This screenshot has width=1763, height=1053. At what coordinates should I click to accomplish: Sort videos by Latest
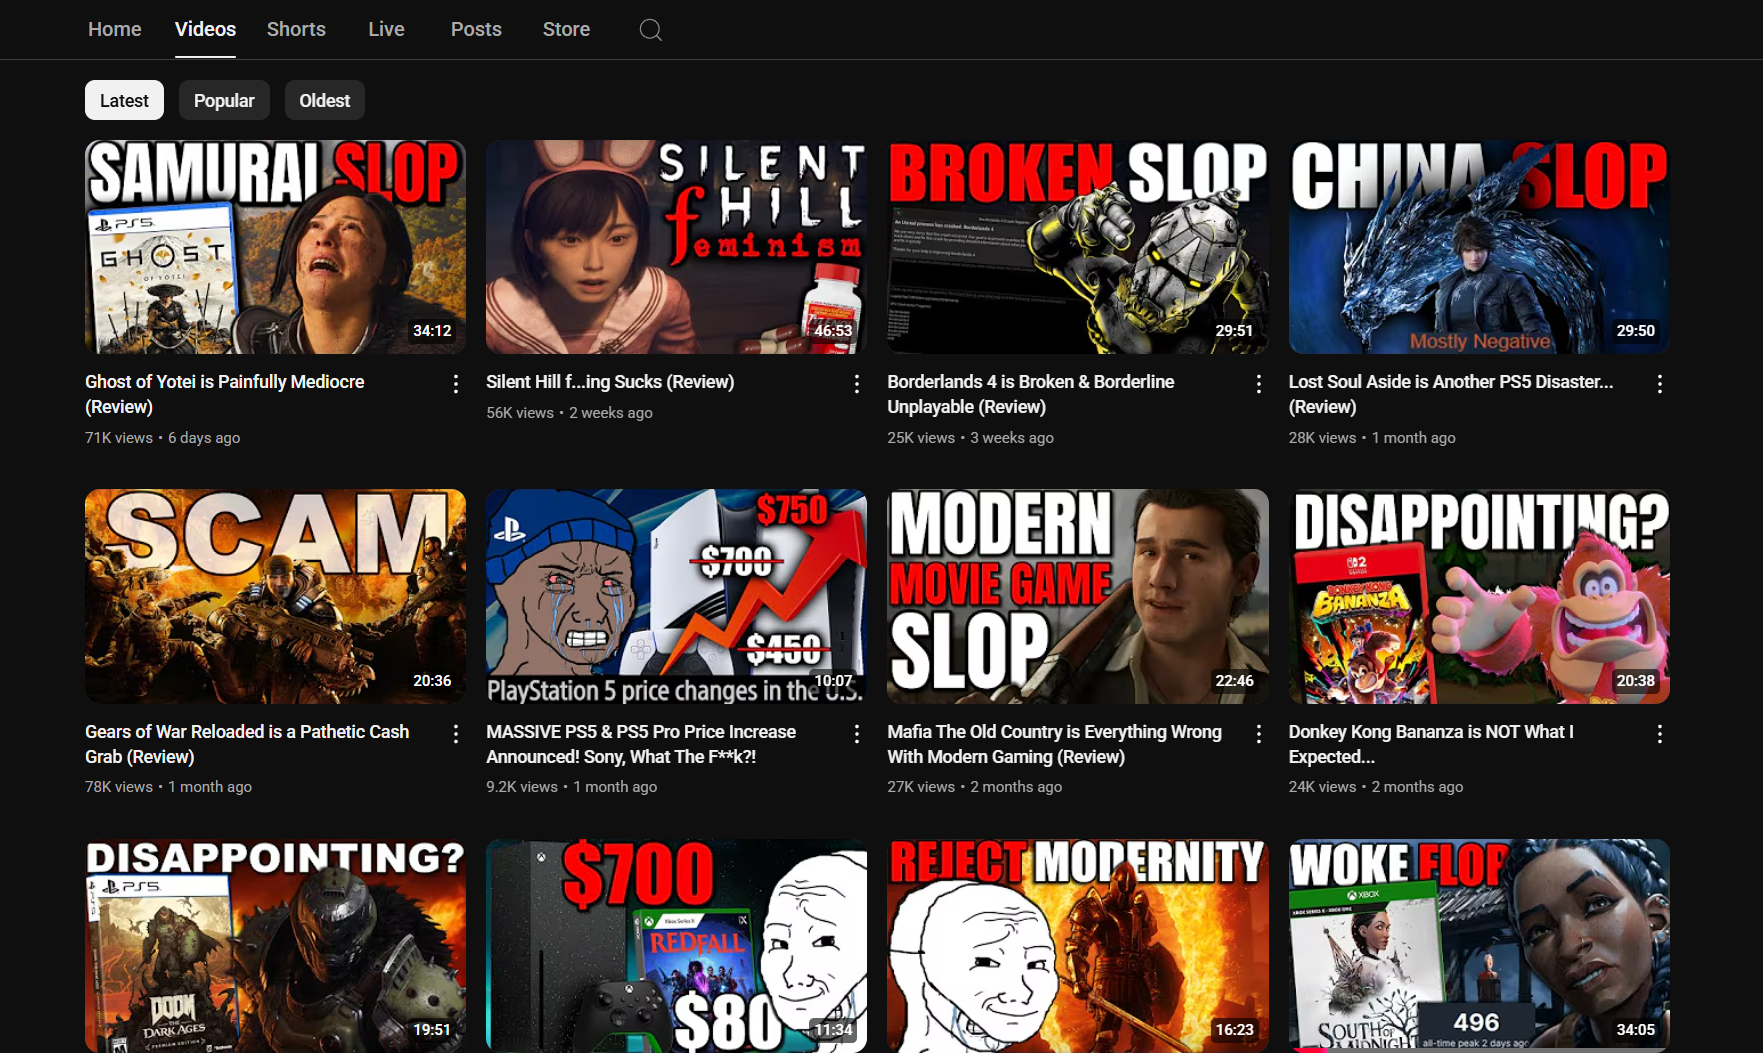coord(124,100)
